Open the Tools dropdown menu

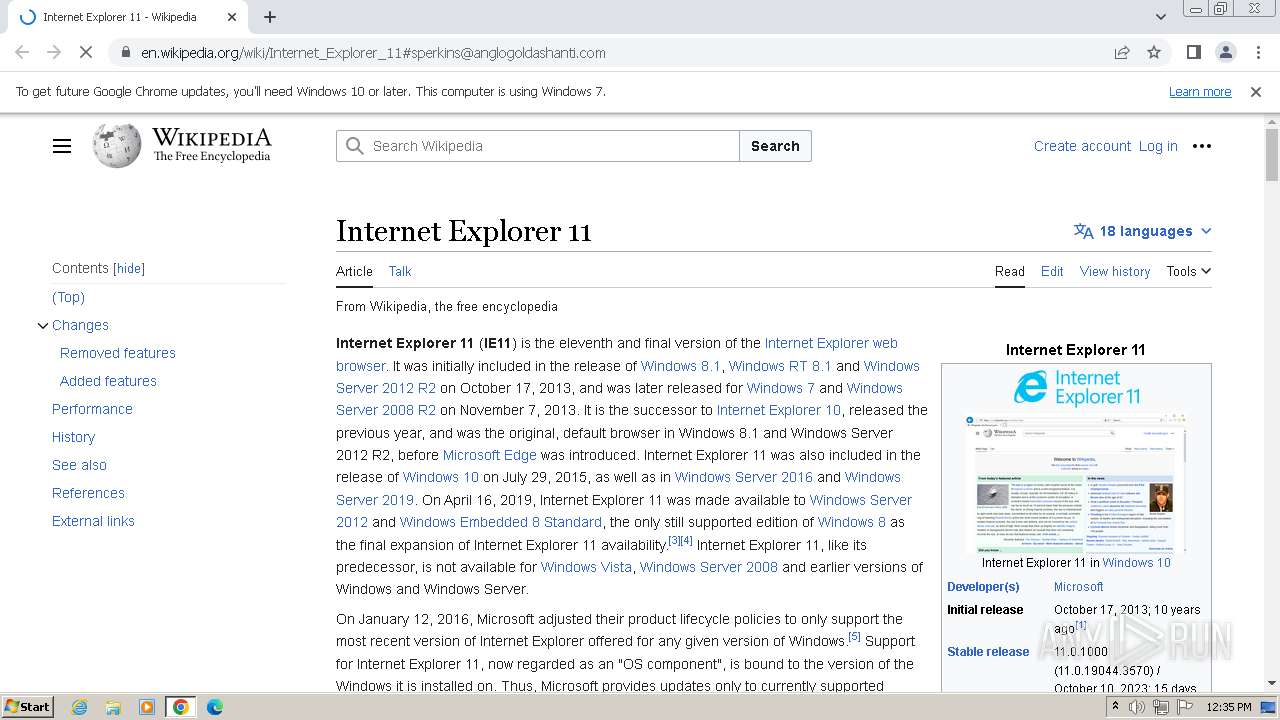click(1188, 271)
